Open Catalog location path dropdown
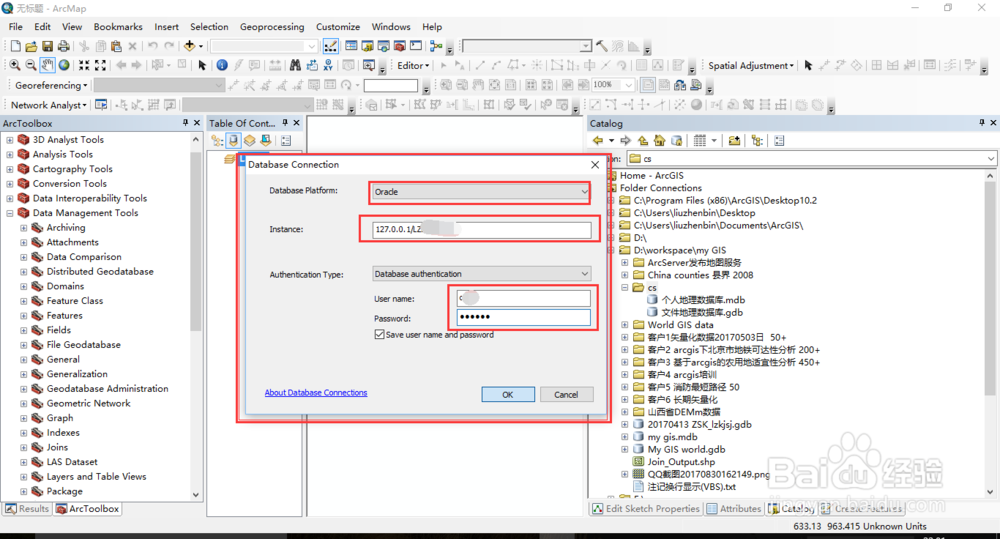 point(990,158)
